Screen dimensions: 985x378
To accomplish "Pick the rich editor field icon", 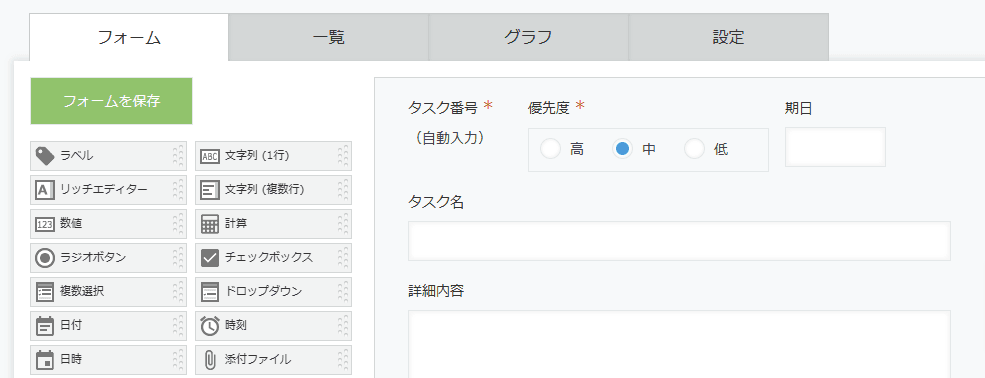I will coord(45,190).
